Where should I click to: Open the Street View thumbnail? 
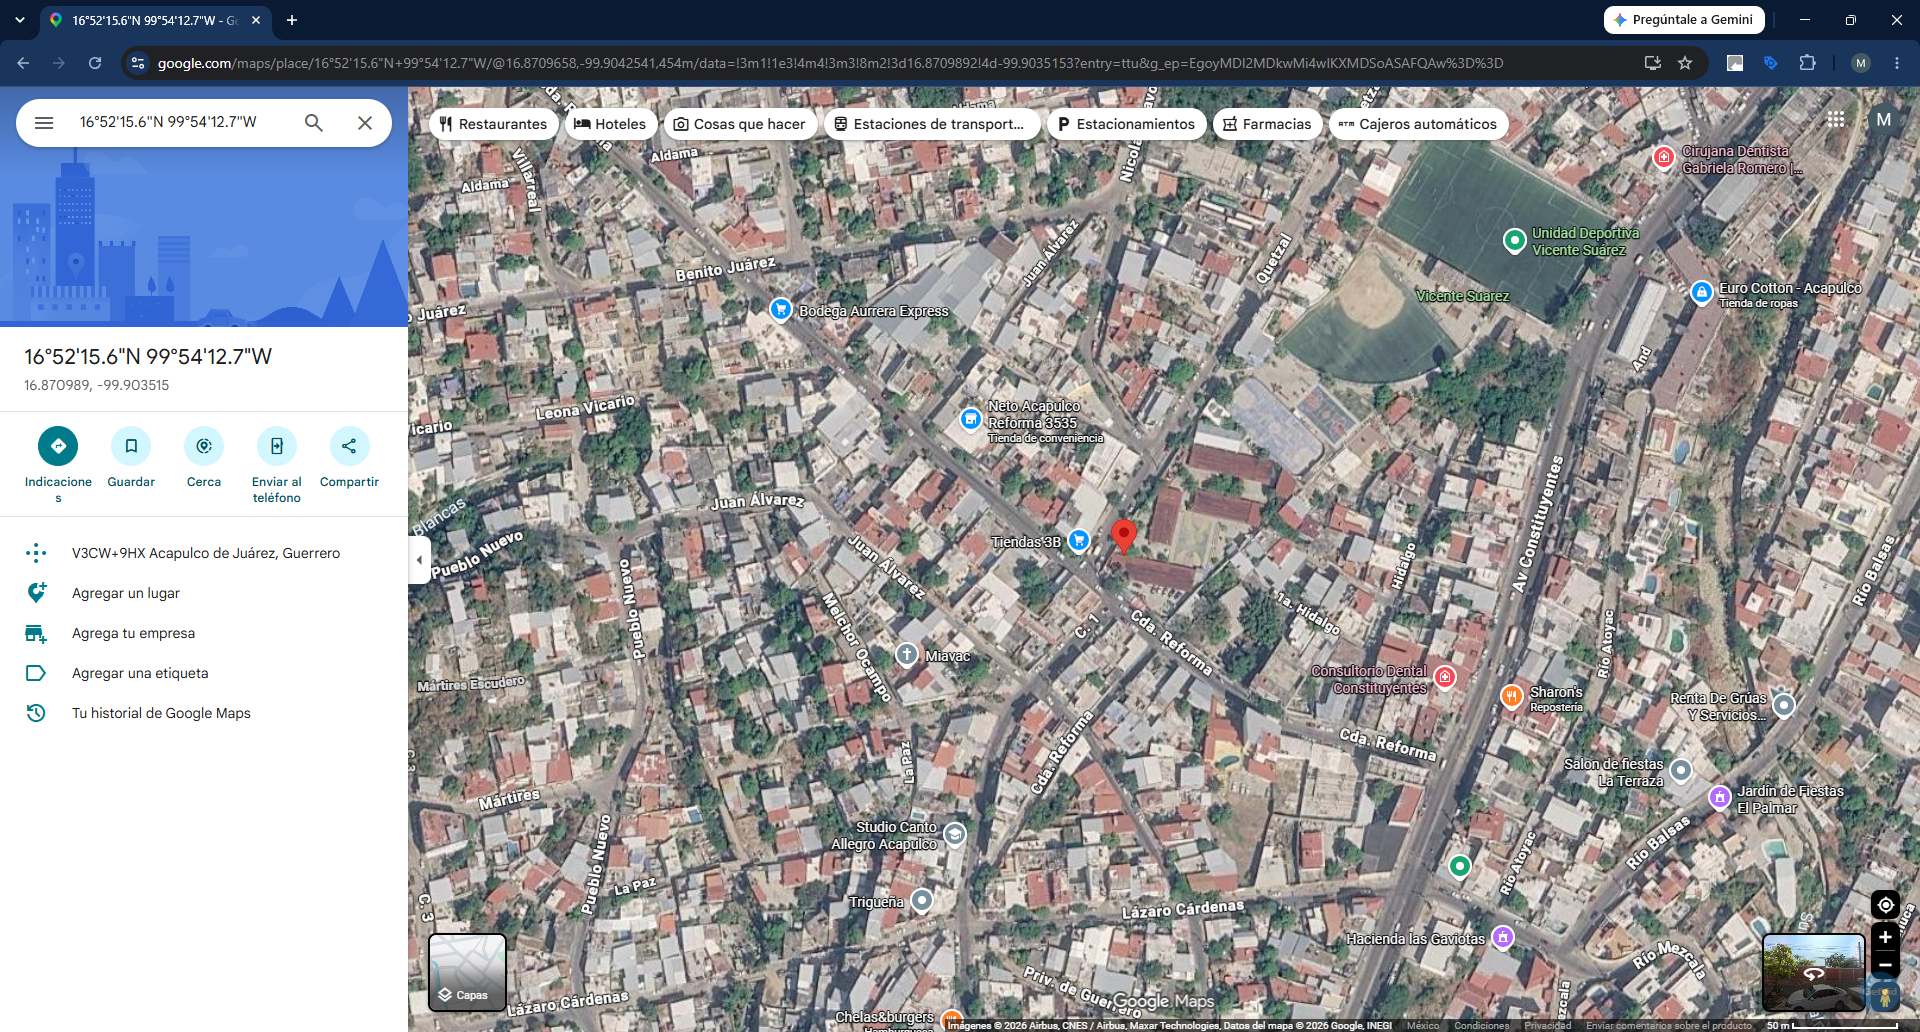tap(1814, 973)
